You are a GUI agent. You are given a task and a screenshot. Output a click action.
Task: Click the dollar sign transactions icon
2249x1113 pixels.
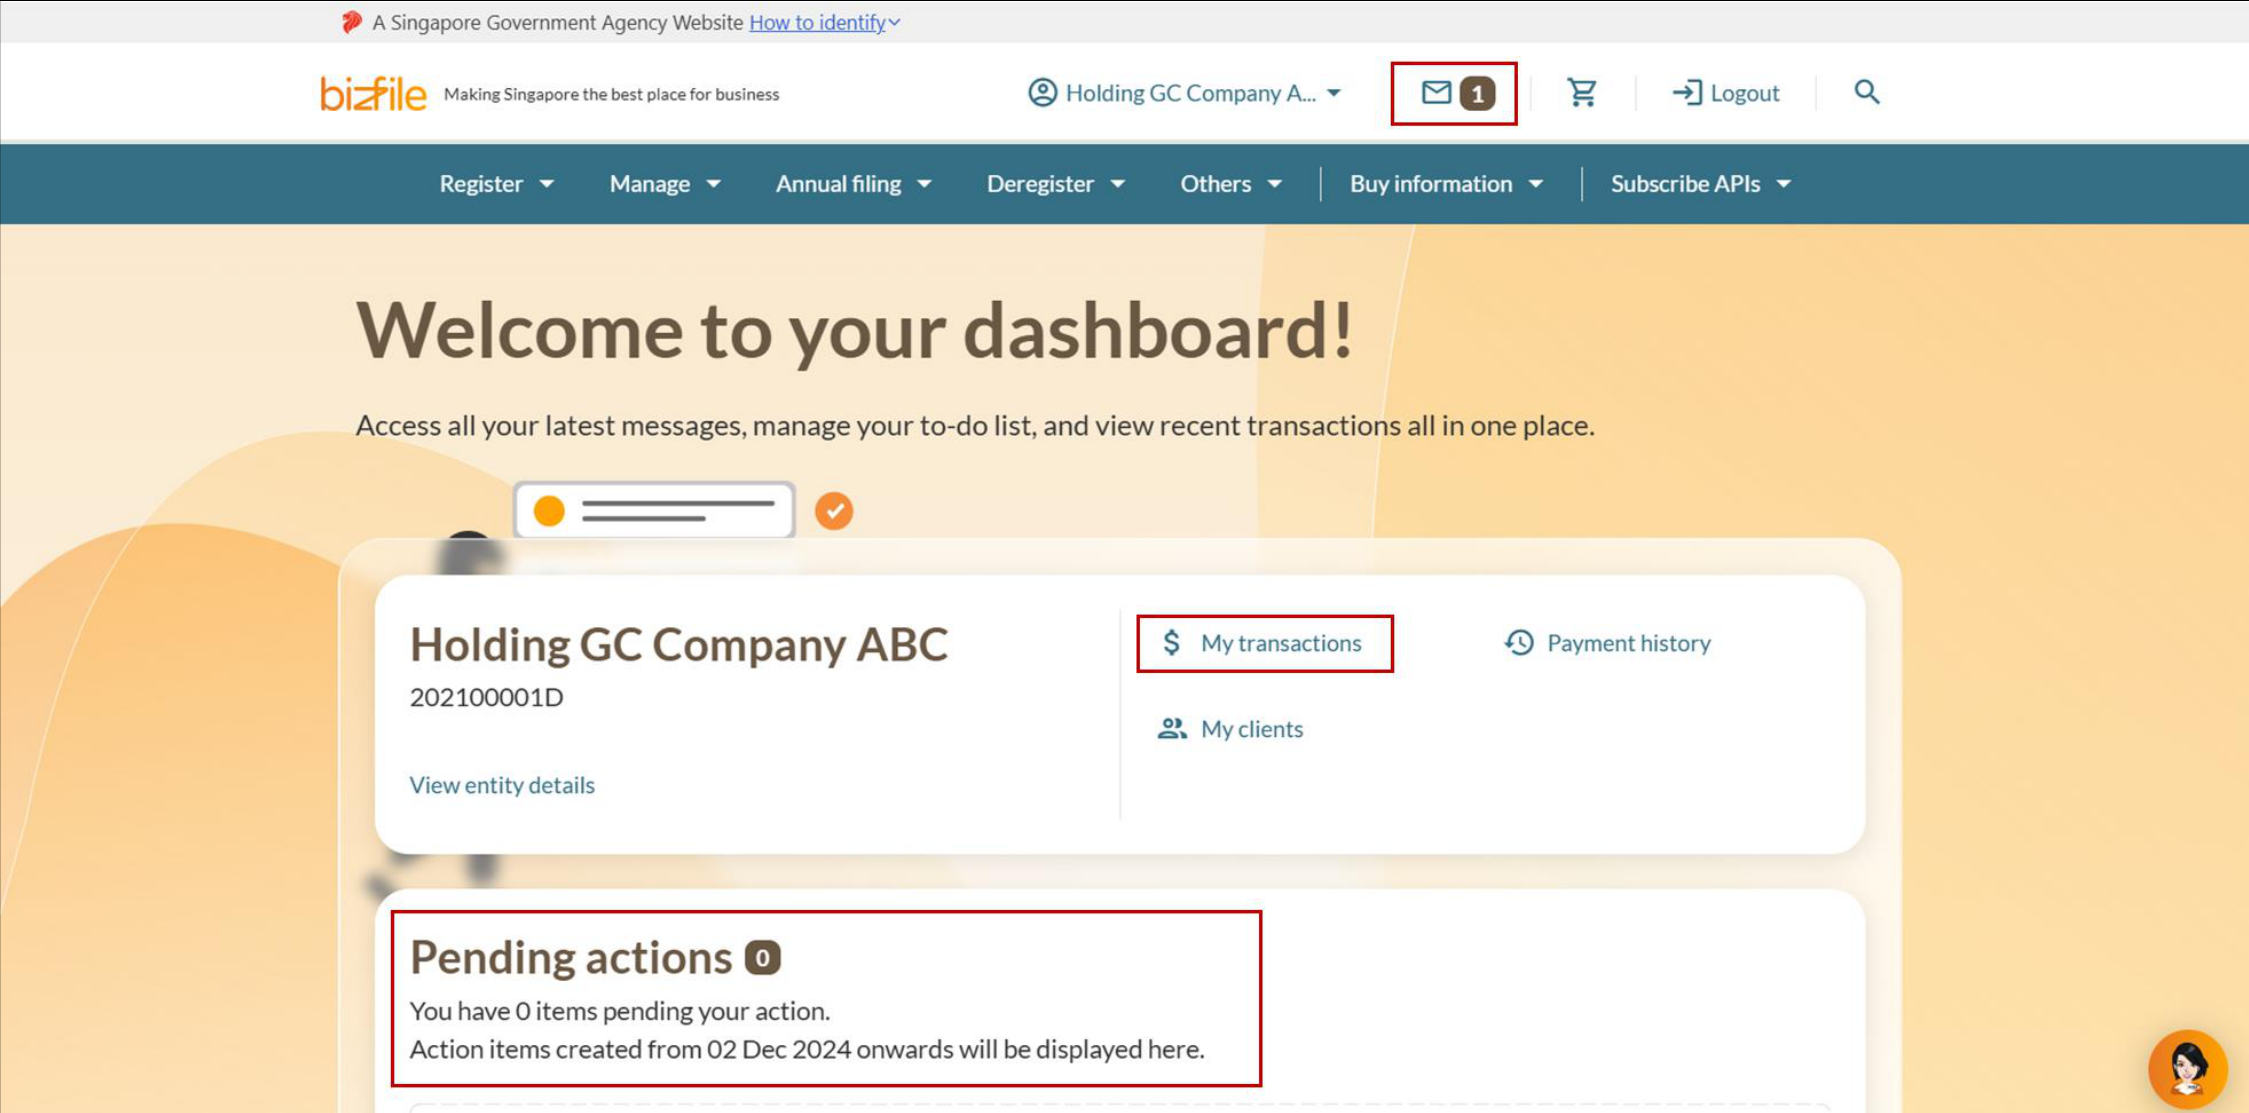click(x=1172, y=642)
